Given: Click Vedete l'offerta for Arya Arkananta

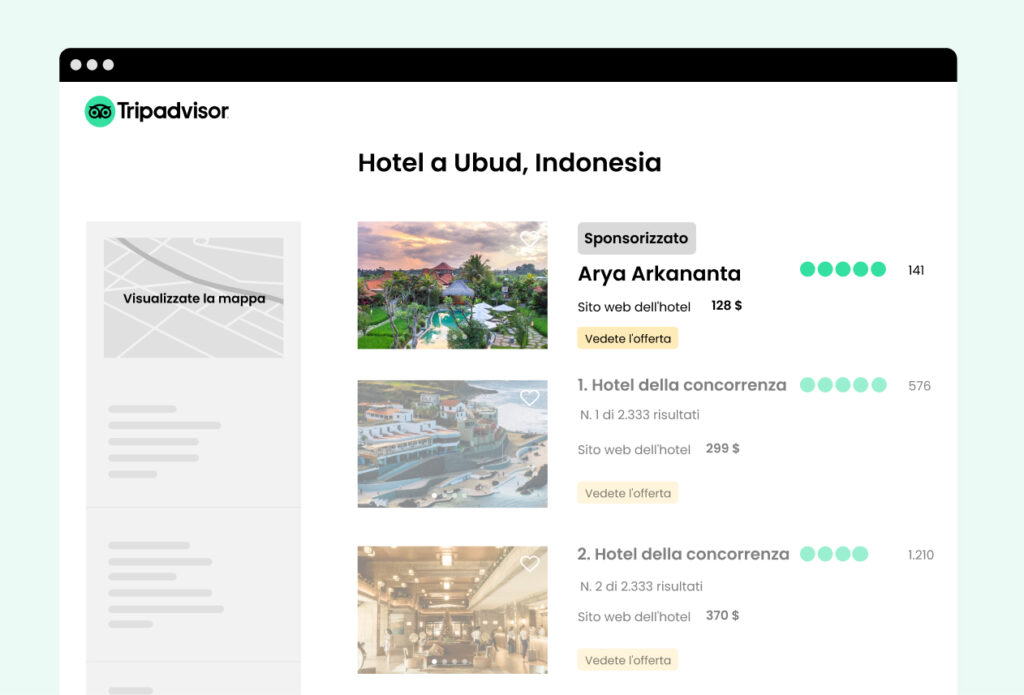Looking at the screenshot, I should 628,338.
